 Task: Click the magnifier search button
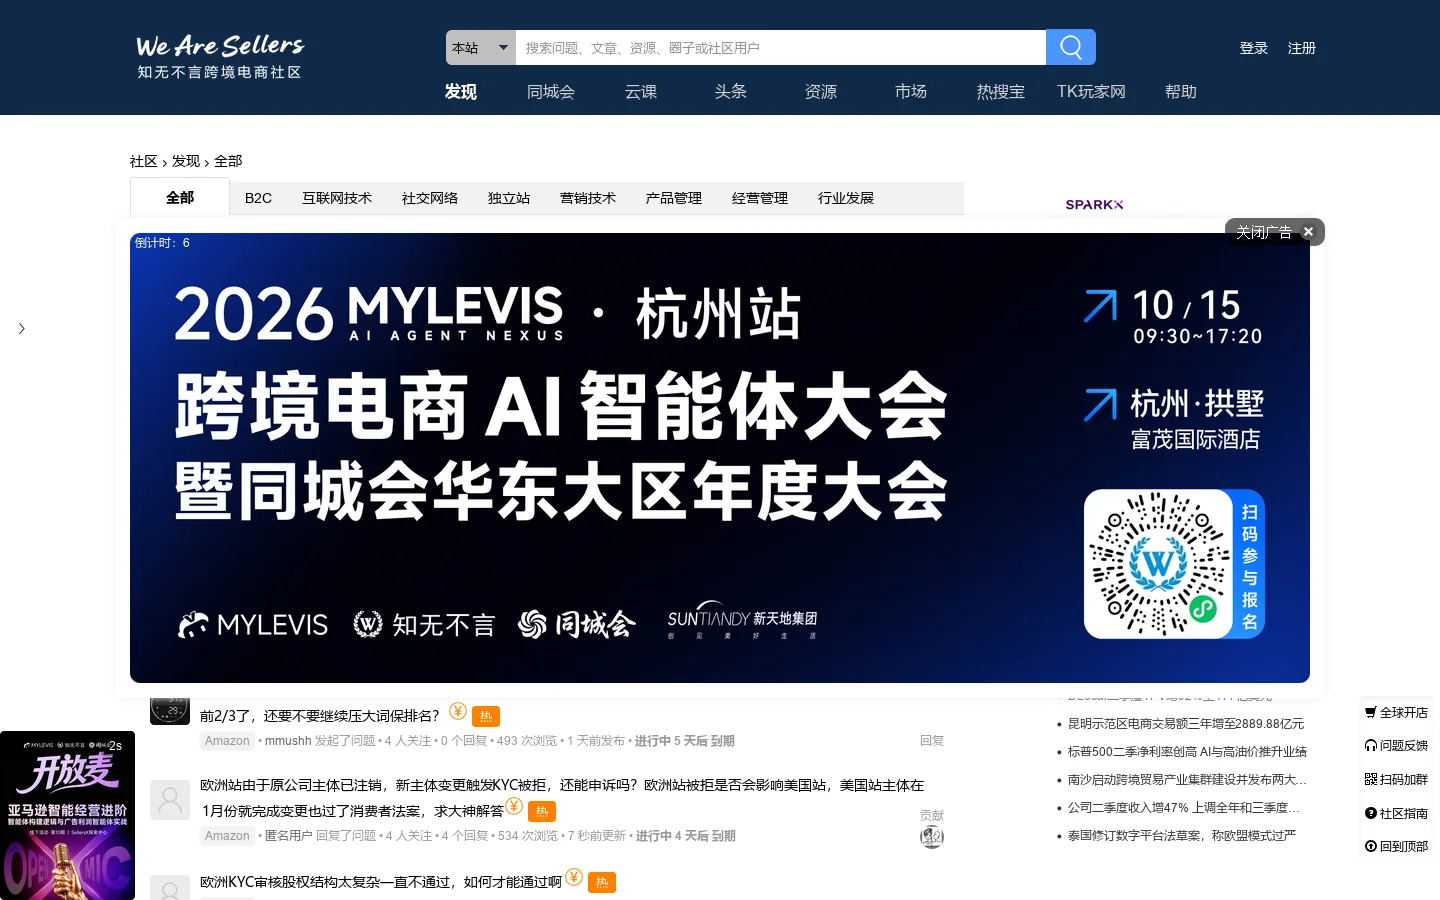tap(1071, 47)
